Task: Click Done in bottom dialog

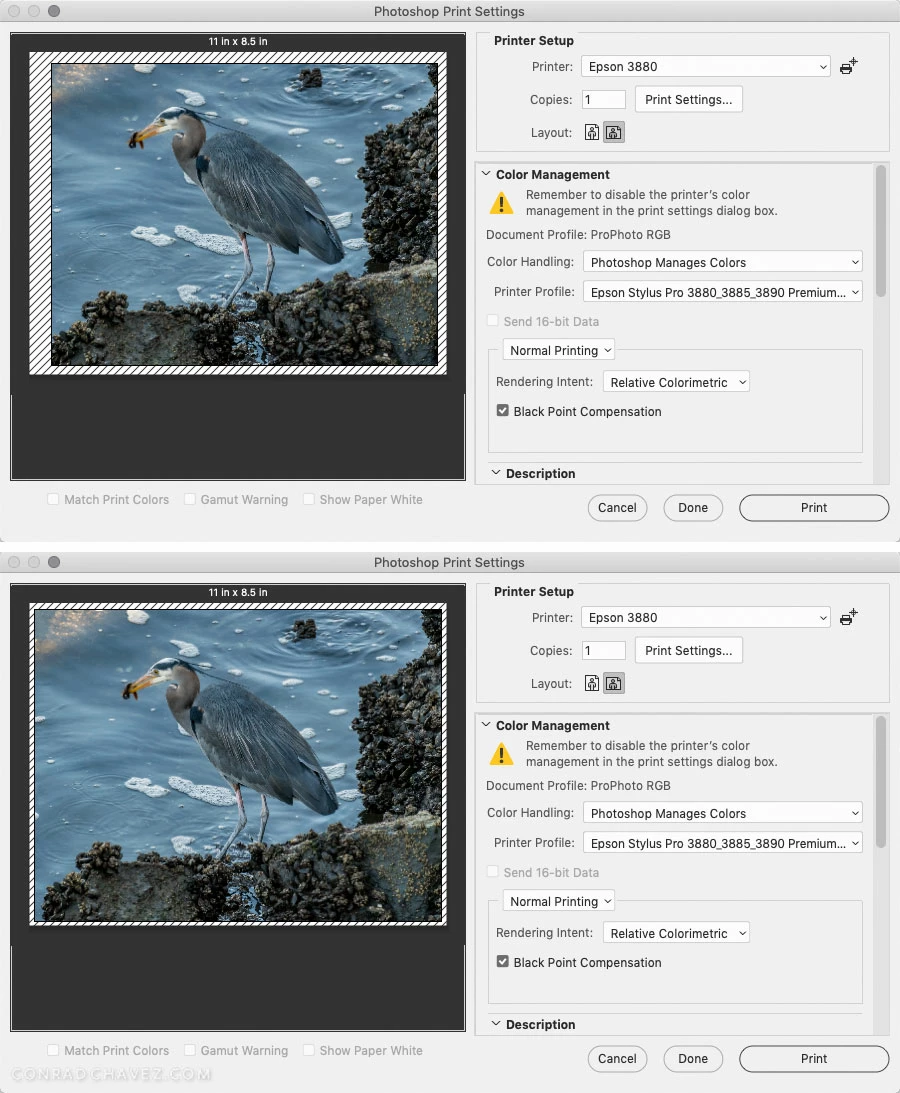Action: tap(693, 1058)
